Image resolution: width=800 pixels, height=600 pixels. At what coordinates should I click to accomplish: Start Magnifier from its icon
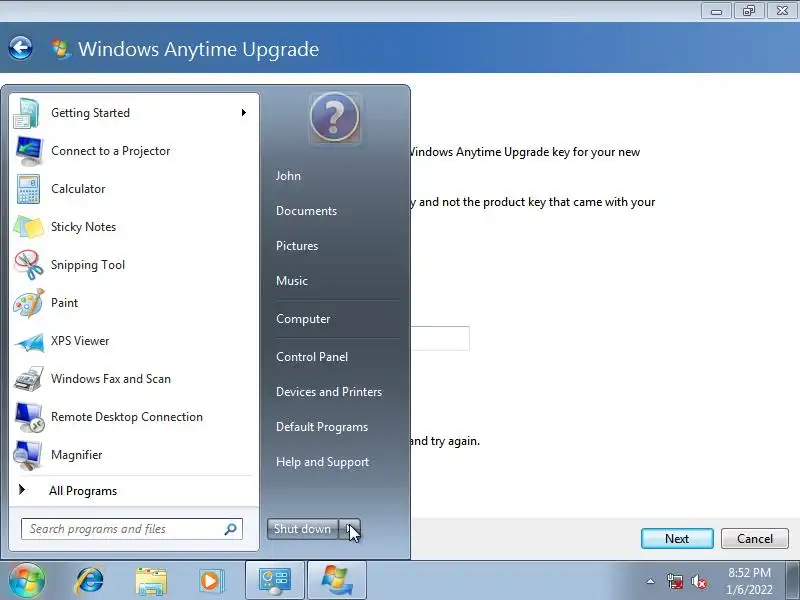point(29,455)
